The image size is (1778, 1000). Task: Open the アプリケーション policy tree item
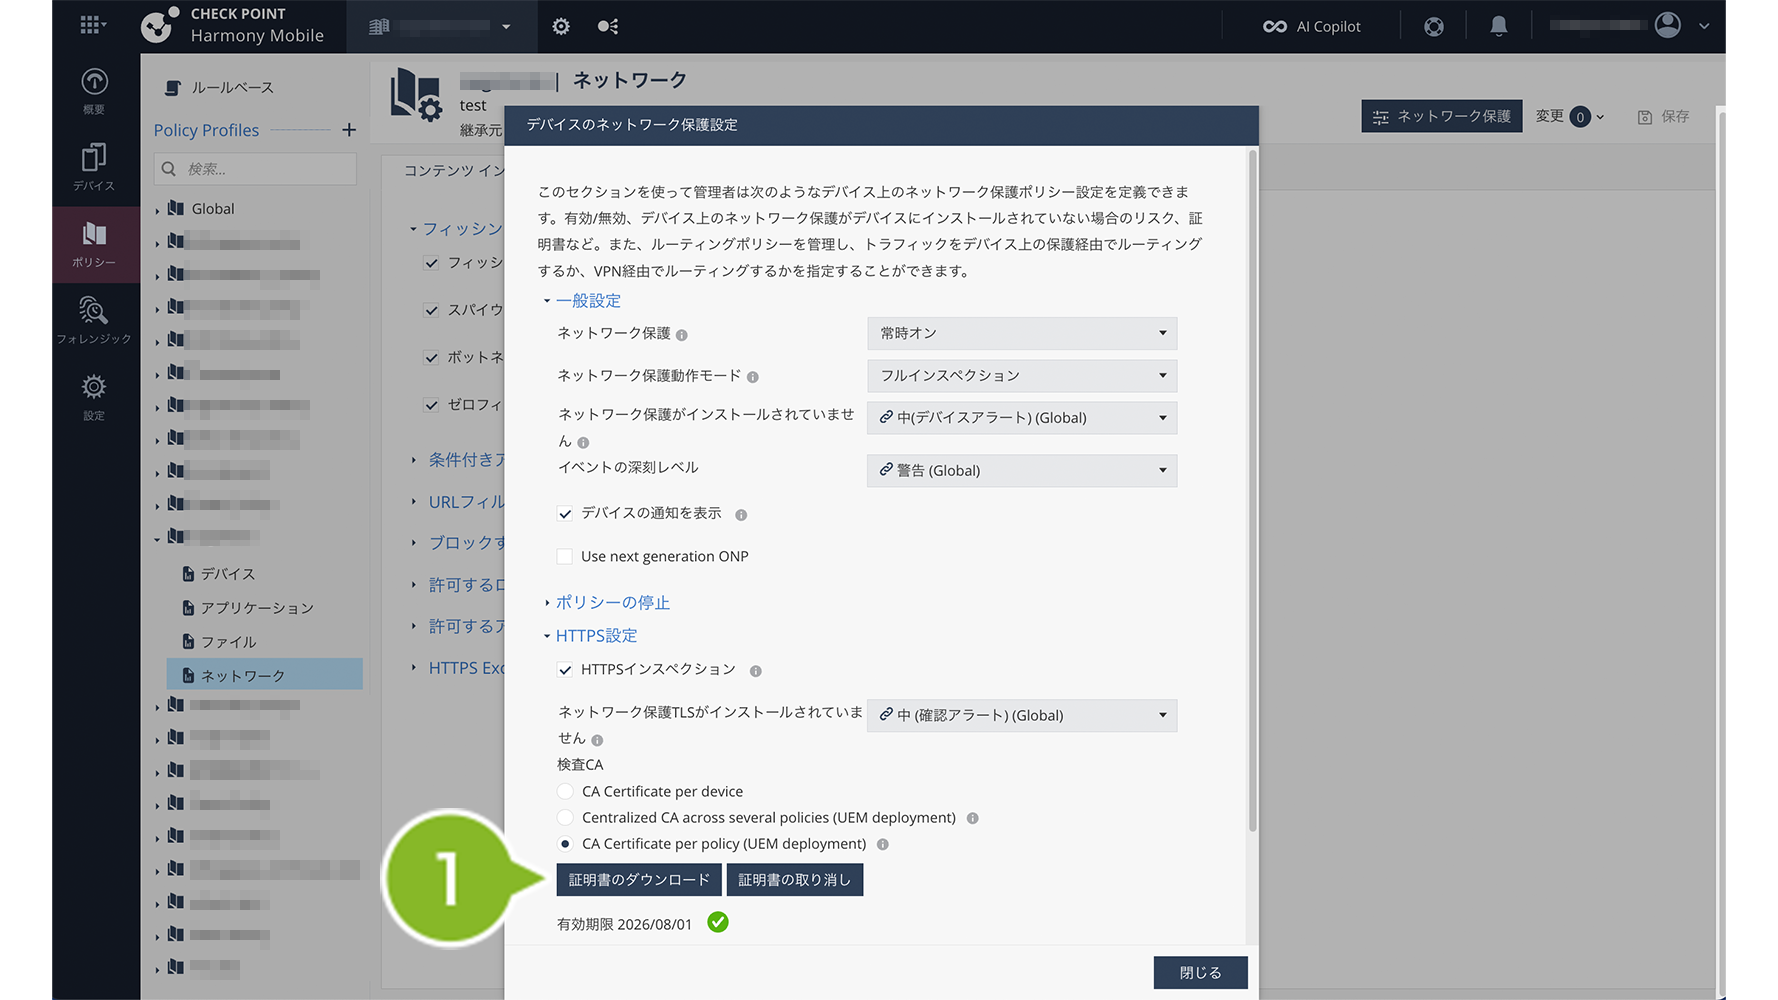coord(257,608)
